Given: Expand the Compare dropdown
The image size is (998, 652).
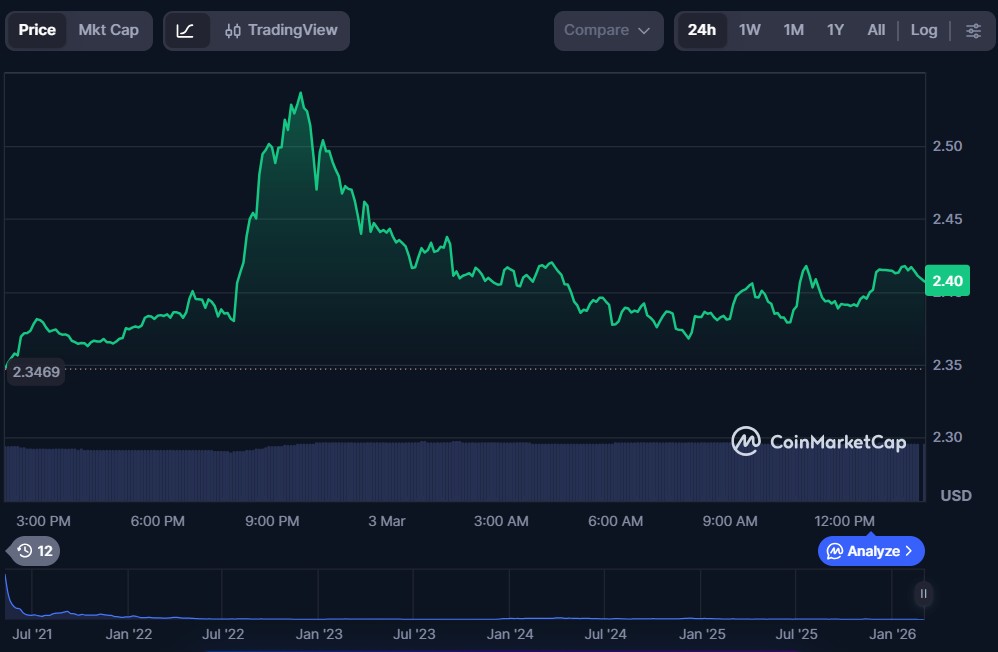Looking at the screenshot, I should [608, 30].
